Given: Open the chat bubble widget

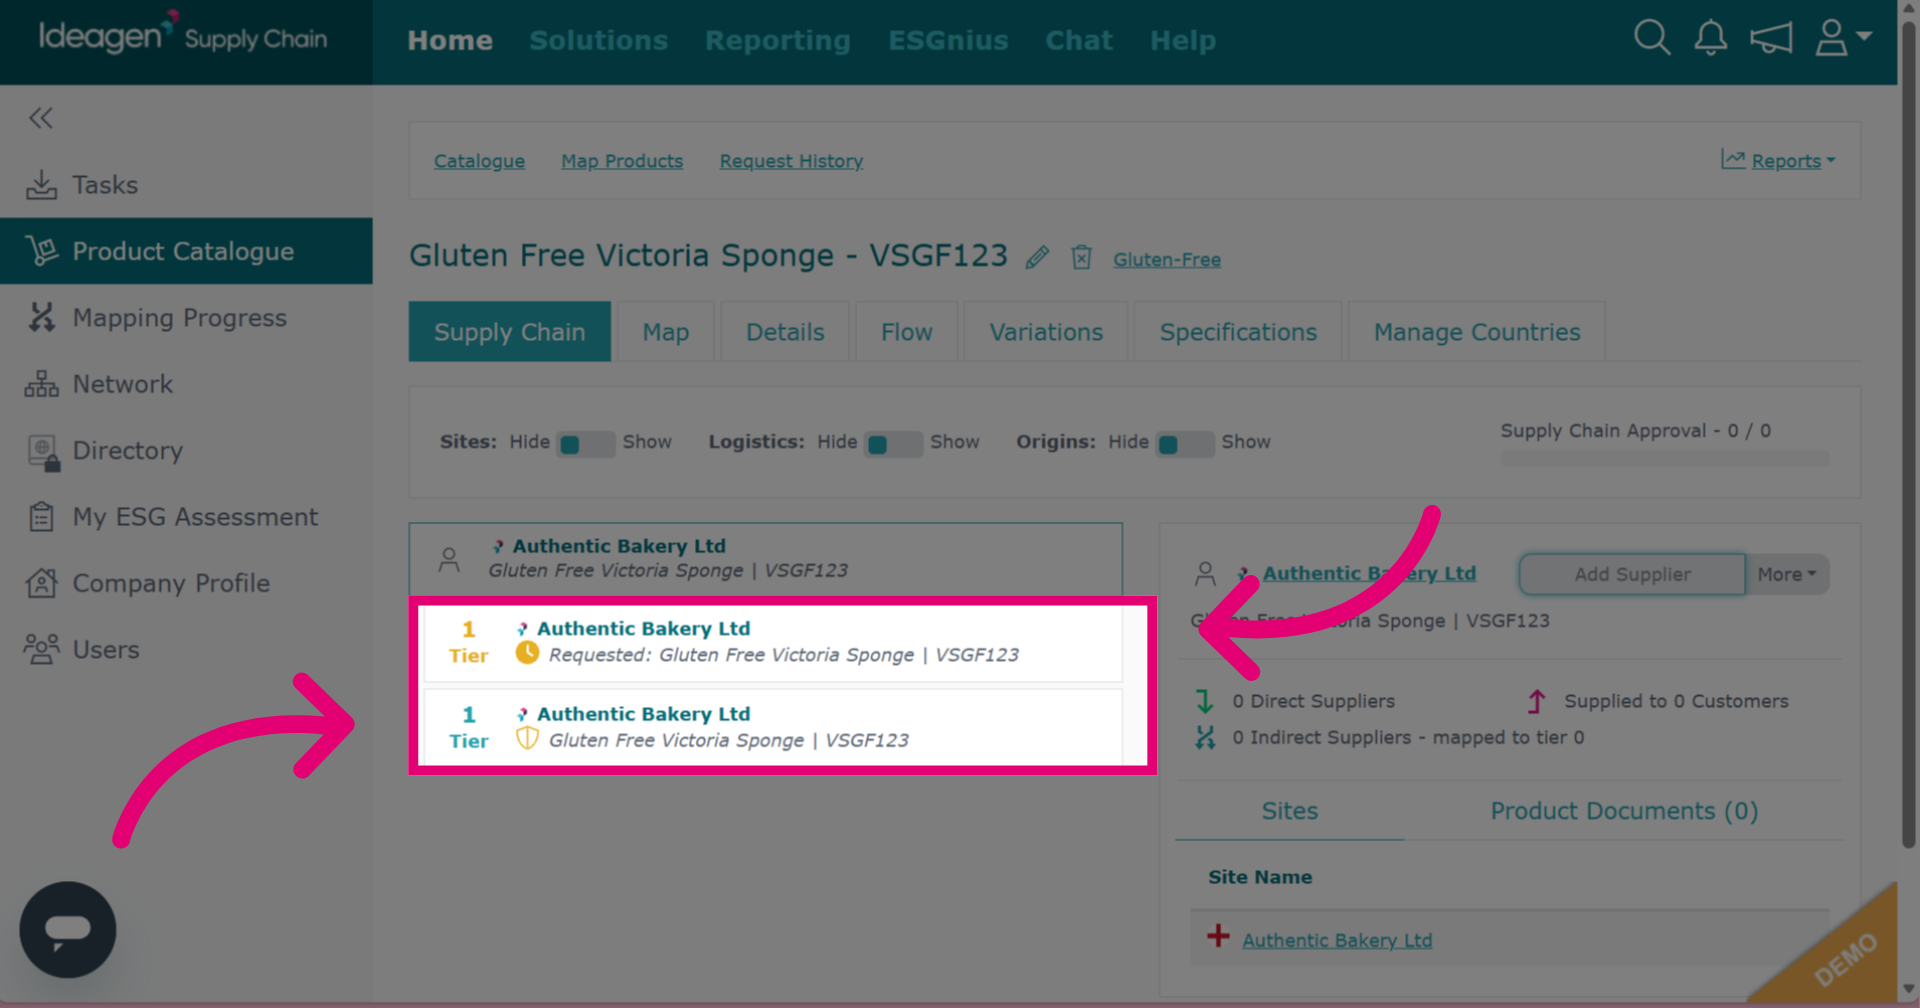Looking at the screenshot, I should pyautogui.click(x=68, y=929).
